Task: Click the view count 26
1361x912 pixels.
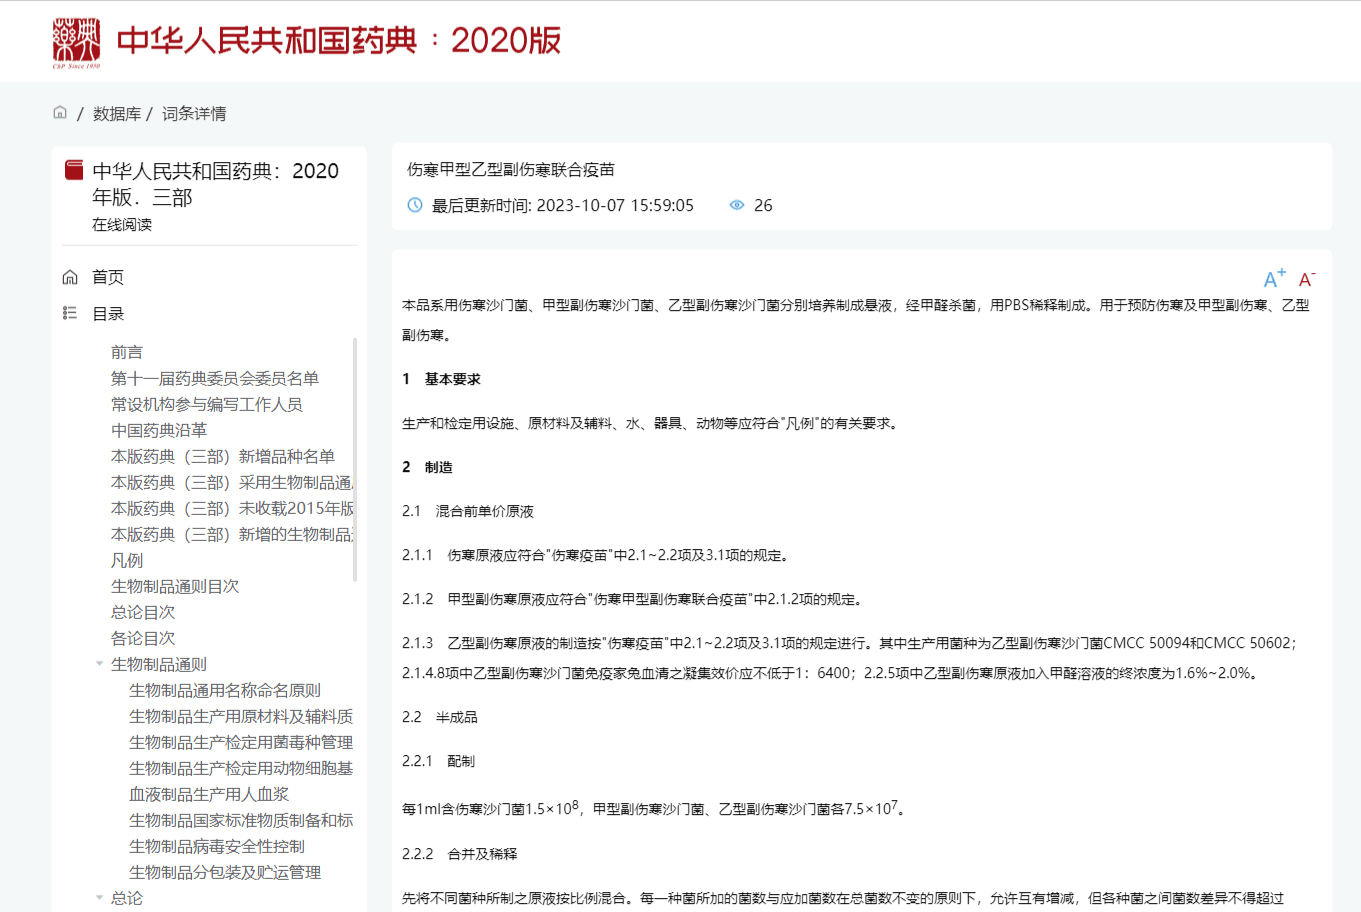Action: point(763,205)
